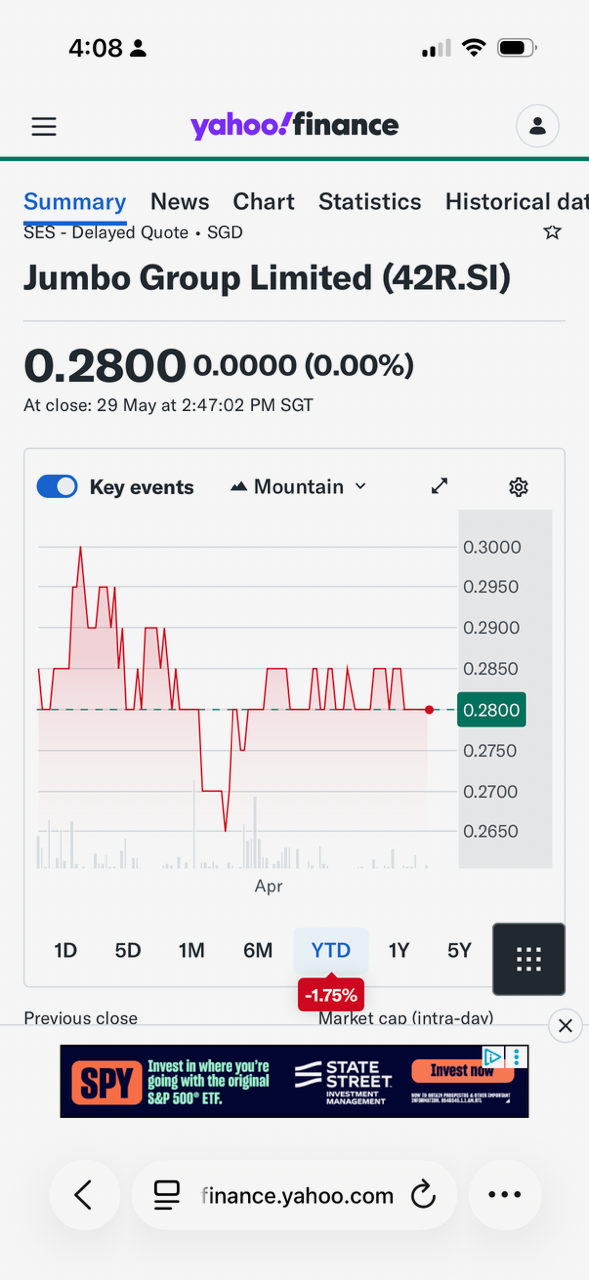The width and height of the screenshot is (589, 1280).
Task: Reload page using refresh icon
Action: click(x=424, y=1194)
